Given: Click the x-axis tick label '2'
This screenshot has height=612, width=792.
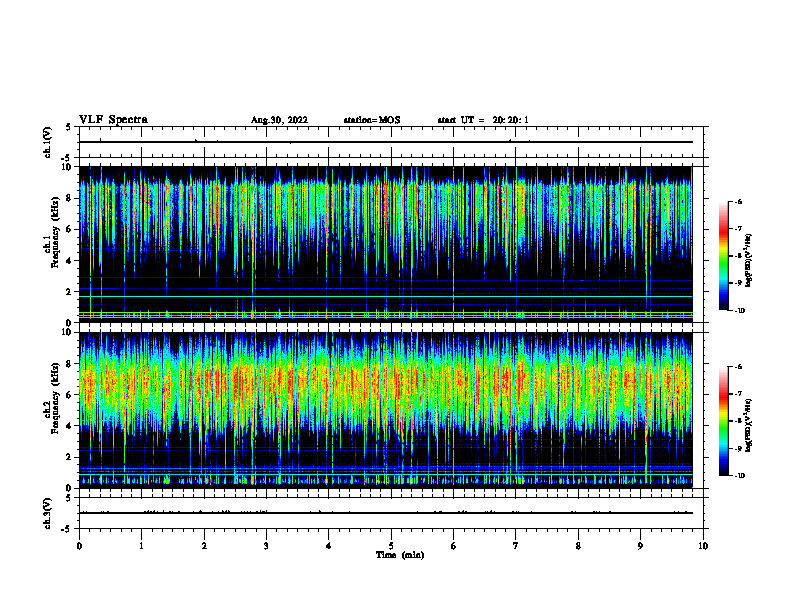Looking at the screenshot, I should pyautogui.click(x=204, y=546).
